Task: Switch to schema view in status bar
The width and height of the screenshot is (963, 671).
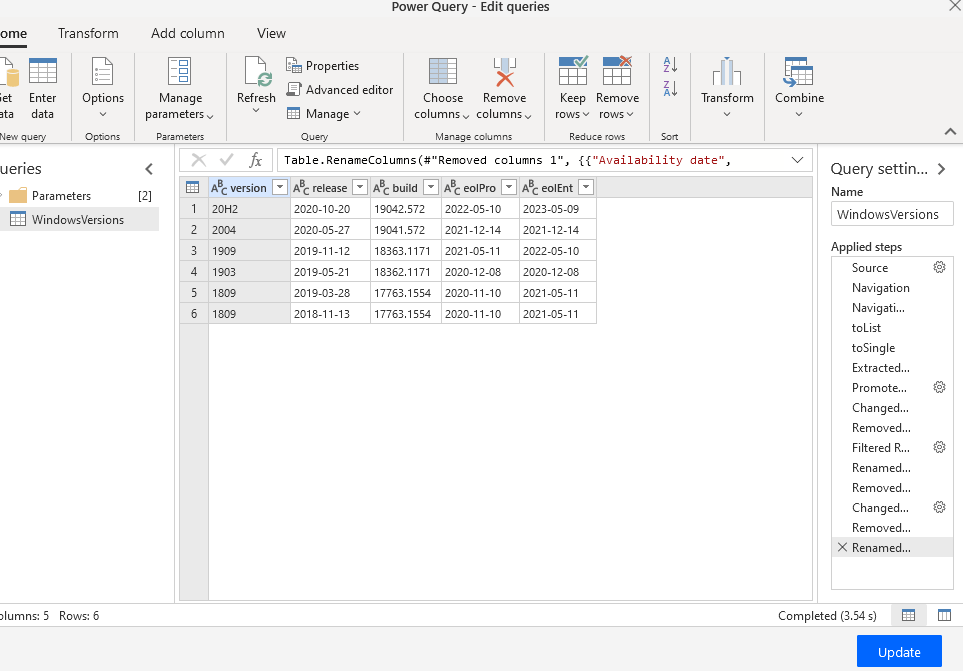Action: click(944, 615)
